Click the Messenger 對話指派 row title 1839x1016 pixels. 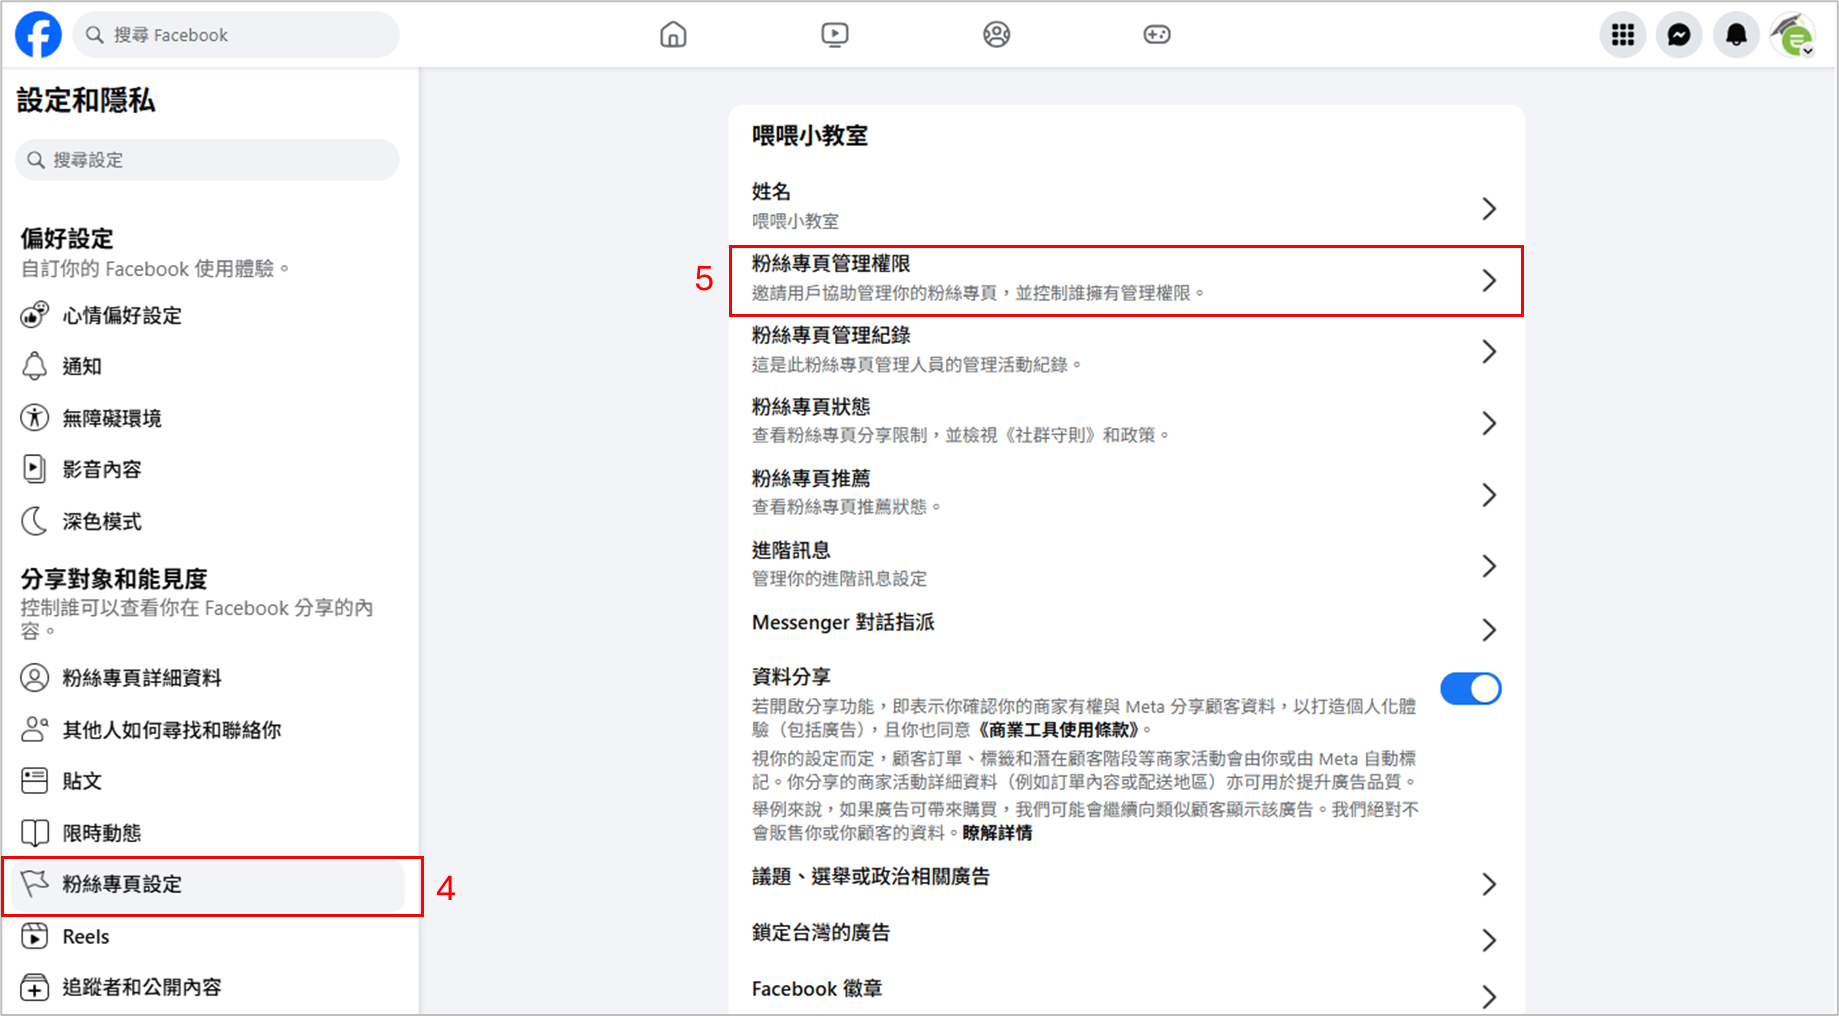[x=843, y=622]
